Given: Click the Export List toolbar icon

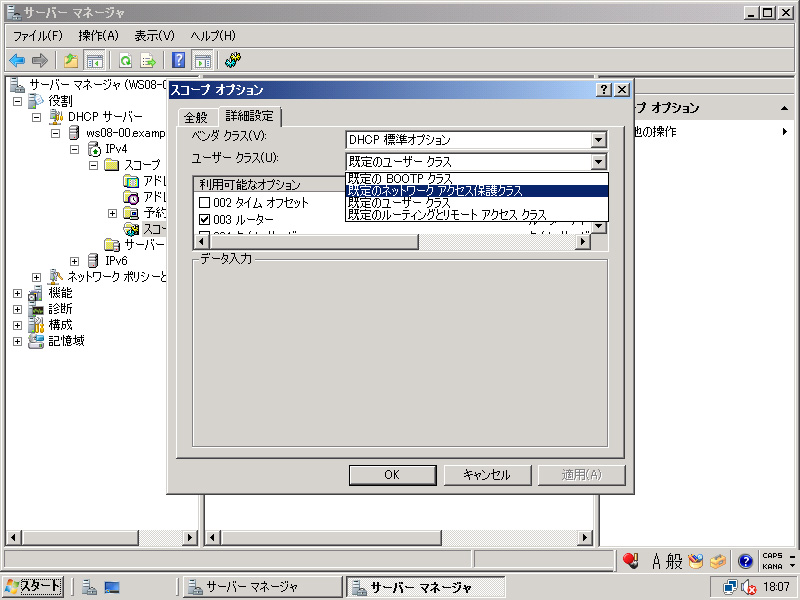Looking at the screenshot, I should pos(148,60).
